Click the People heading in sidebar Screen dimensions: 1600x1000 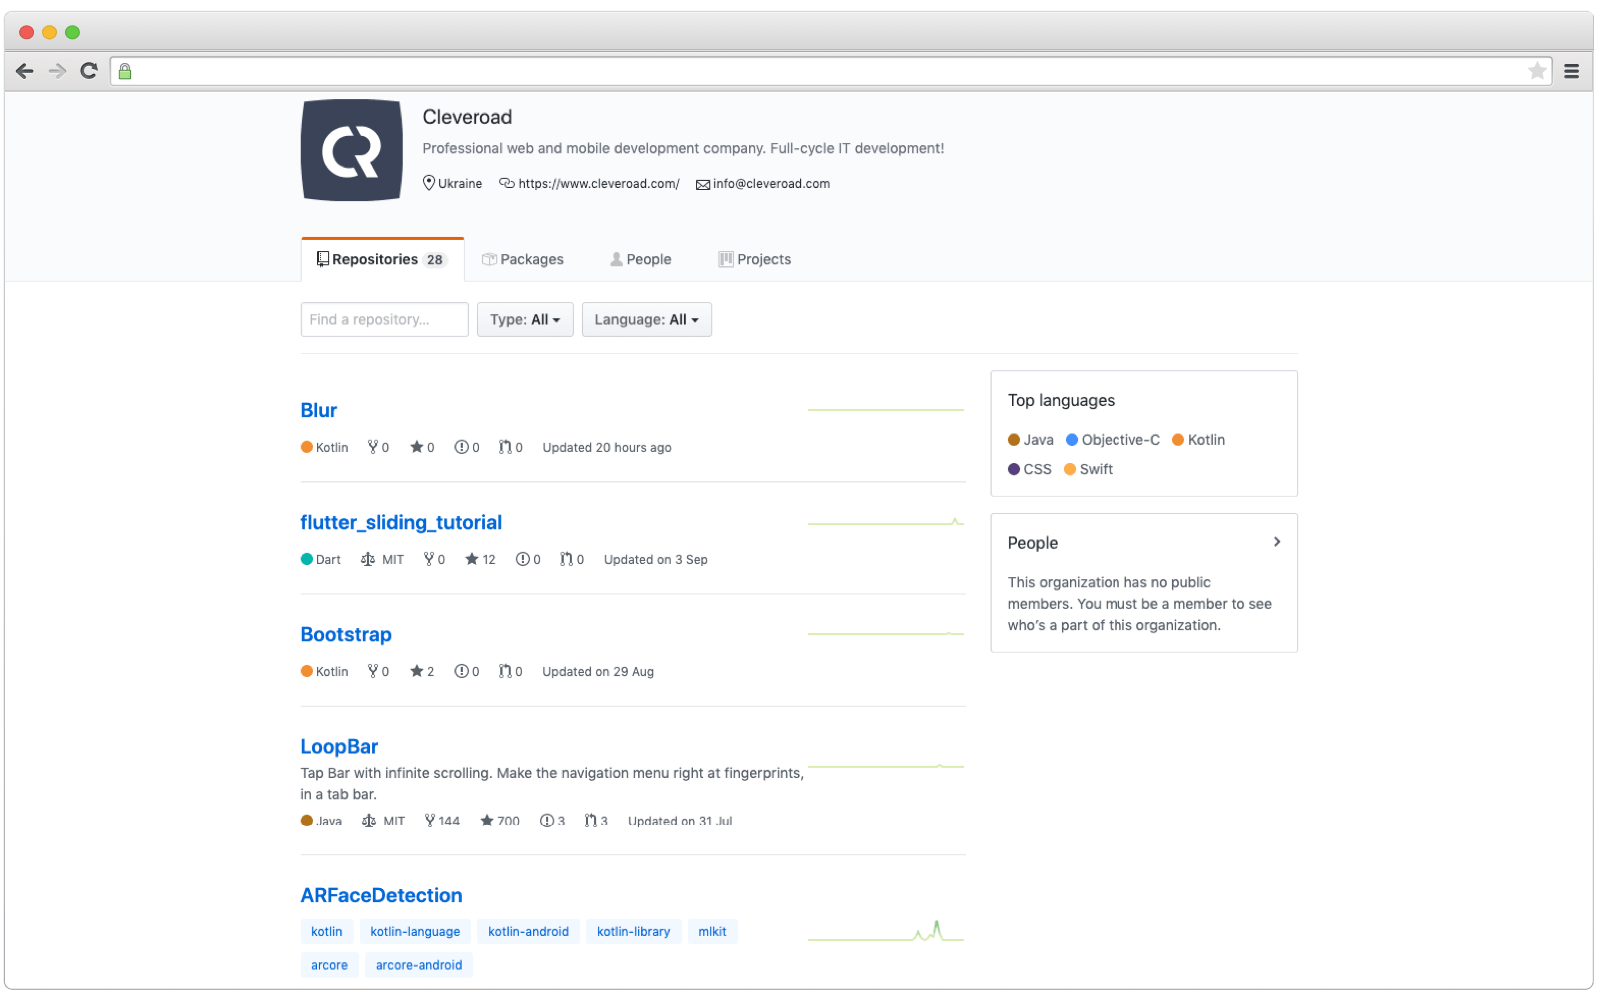pos(1033,543)
